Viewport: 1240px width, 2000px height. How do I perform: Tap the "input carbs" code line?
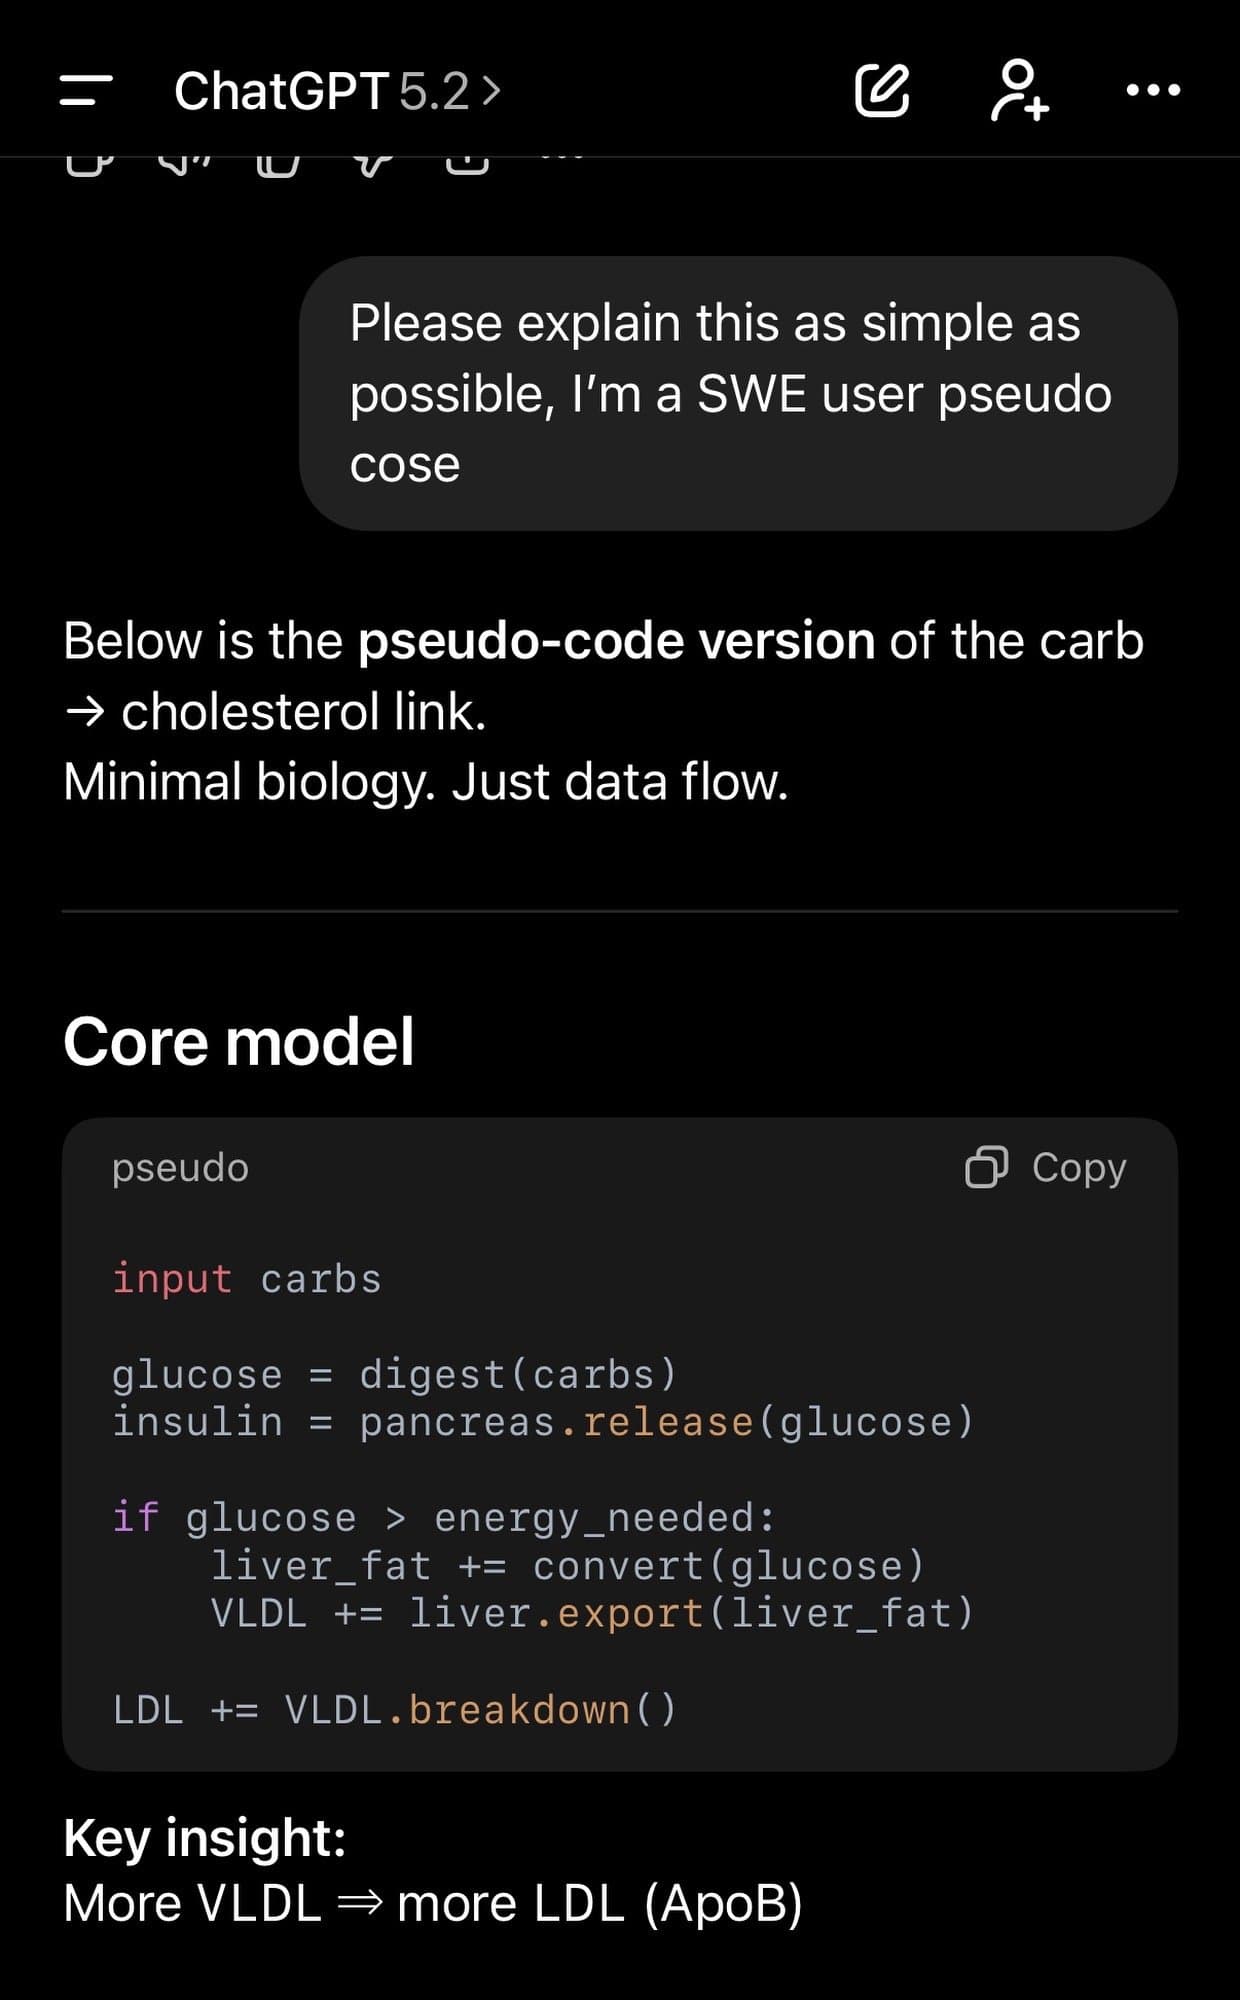[x=246, y=1279]
